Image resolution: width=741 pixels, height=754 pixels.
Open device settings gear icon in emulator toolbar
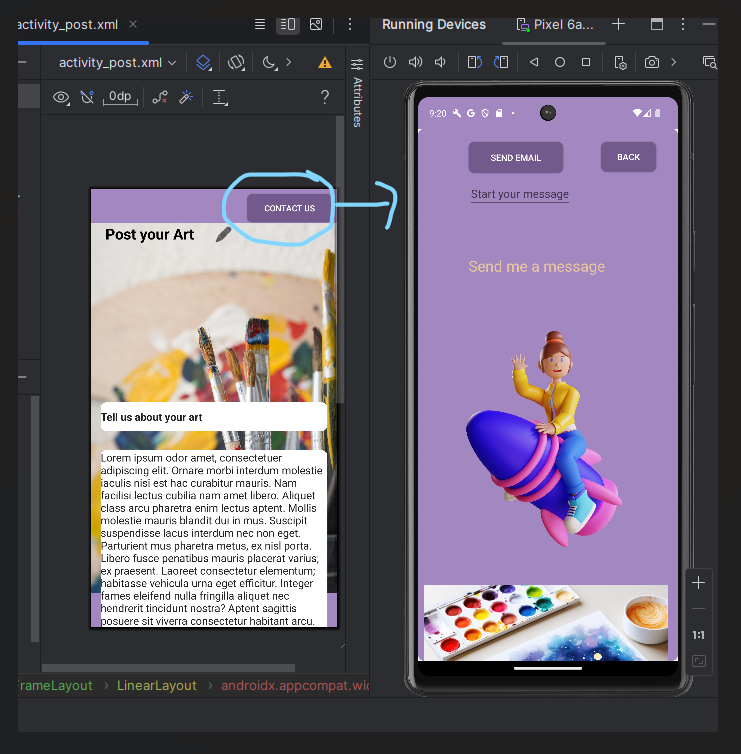pyautogui.click(x=620, y=63)
